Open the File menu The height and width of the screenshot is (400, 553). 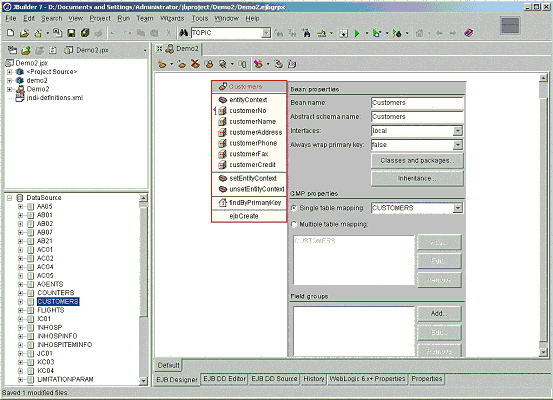[x=11, y=18]
